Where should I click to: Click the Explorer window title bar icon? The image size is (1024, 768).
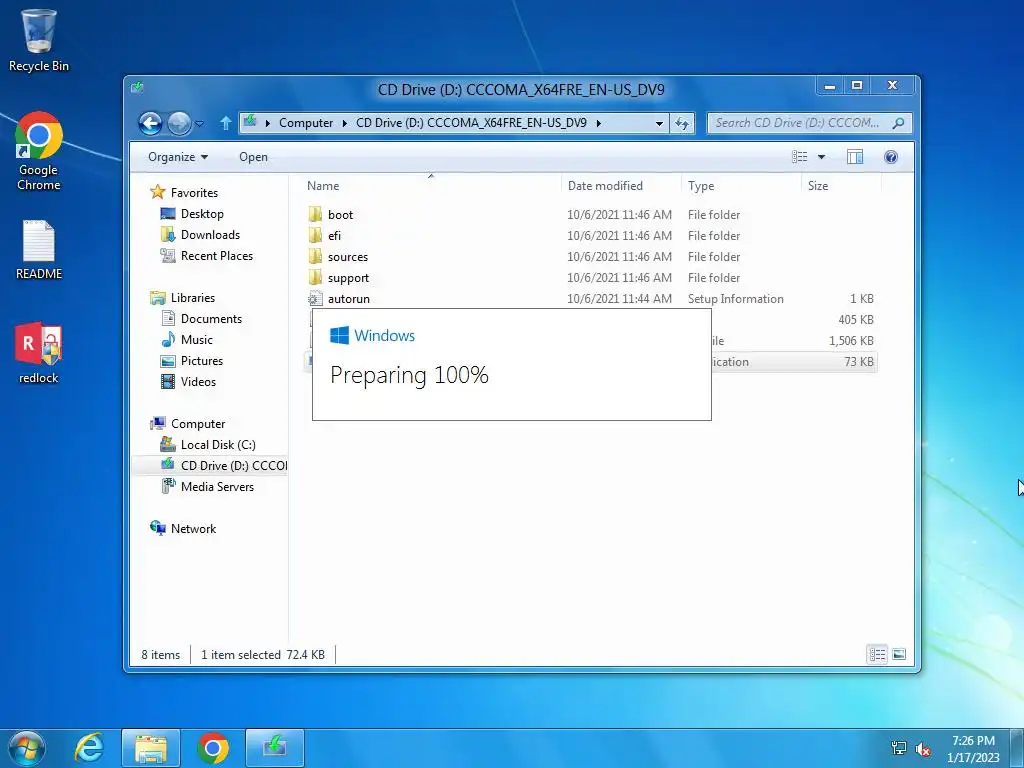coord(137,88)
